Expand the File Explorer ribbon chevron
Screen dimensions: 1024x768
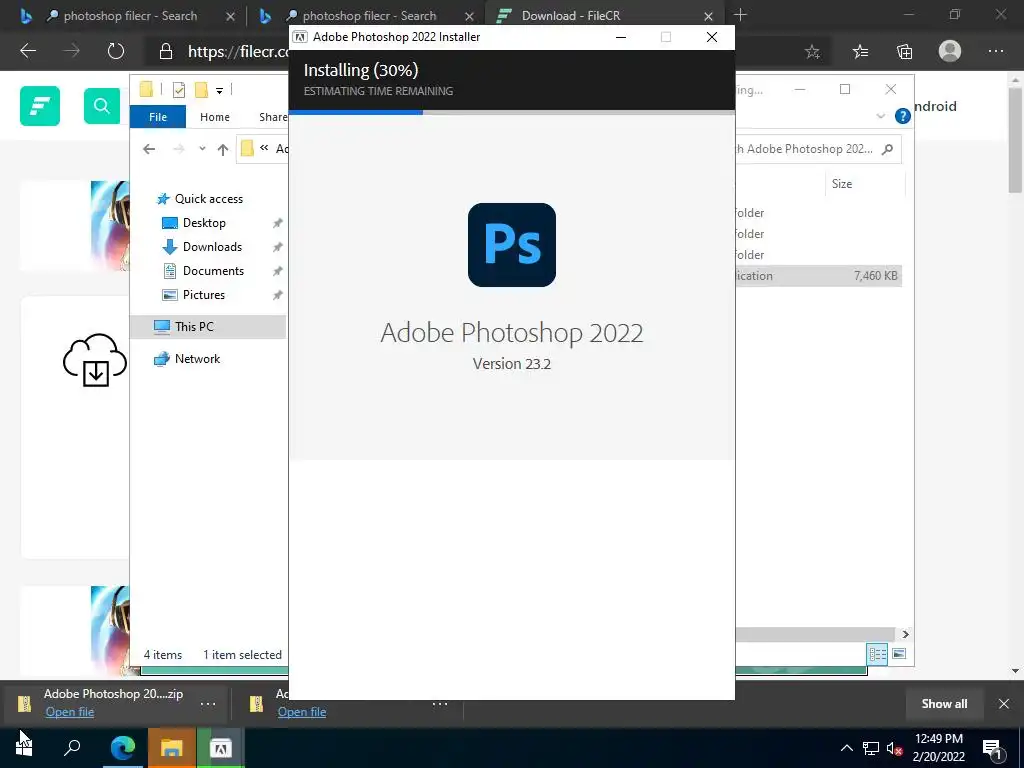point(880,116)
